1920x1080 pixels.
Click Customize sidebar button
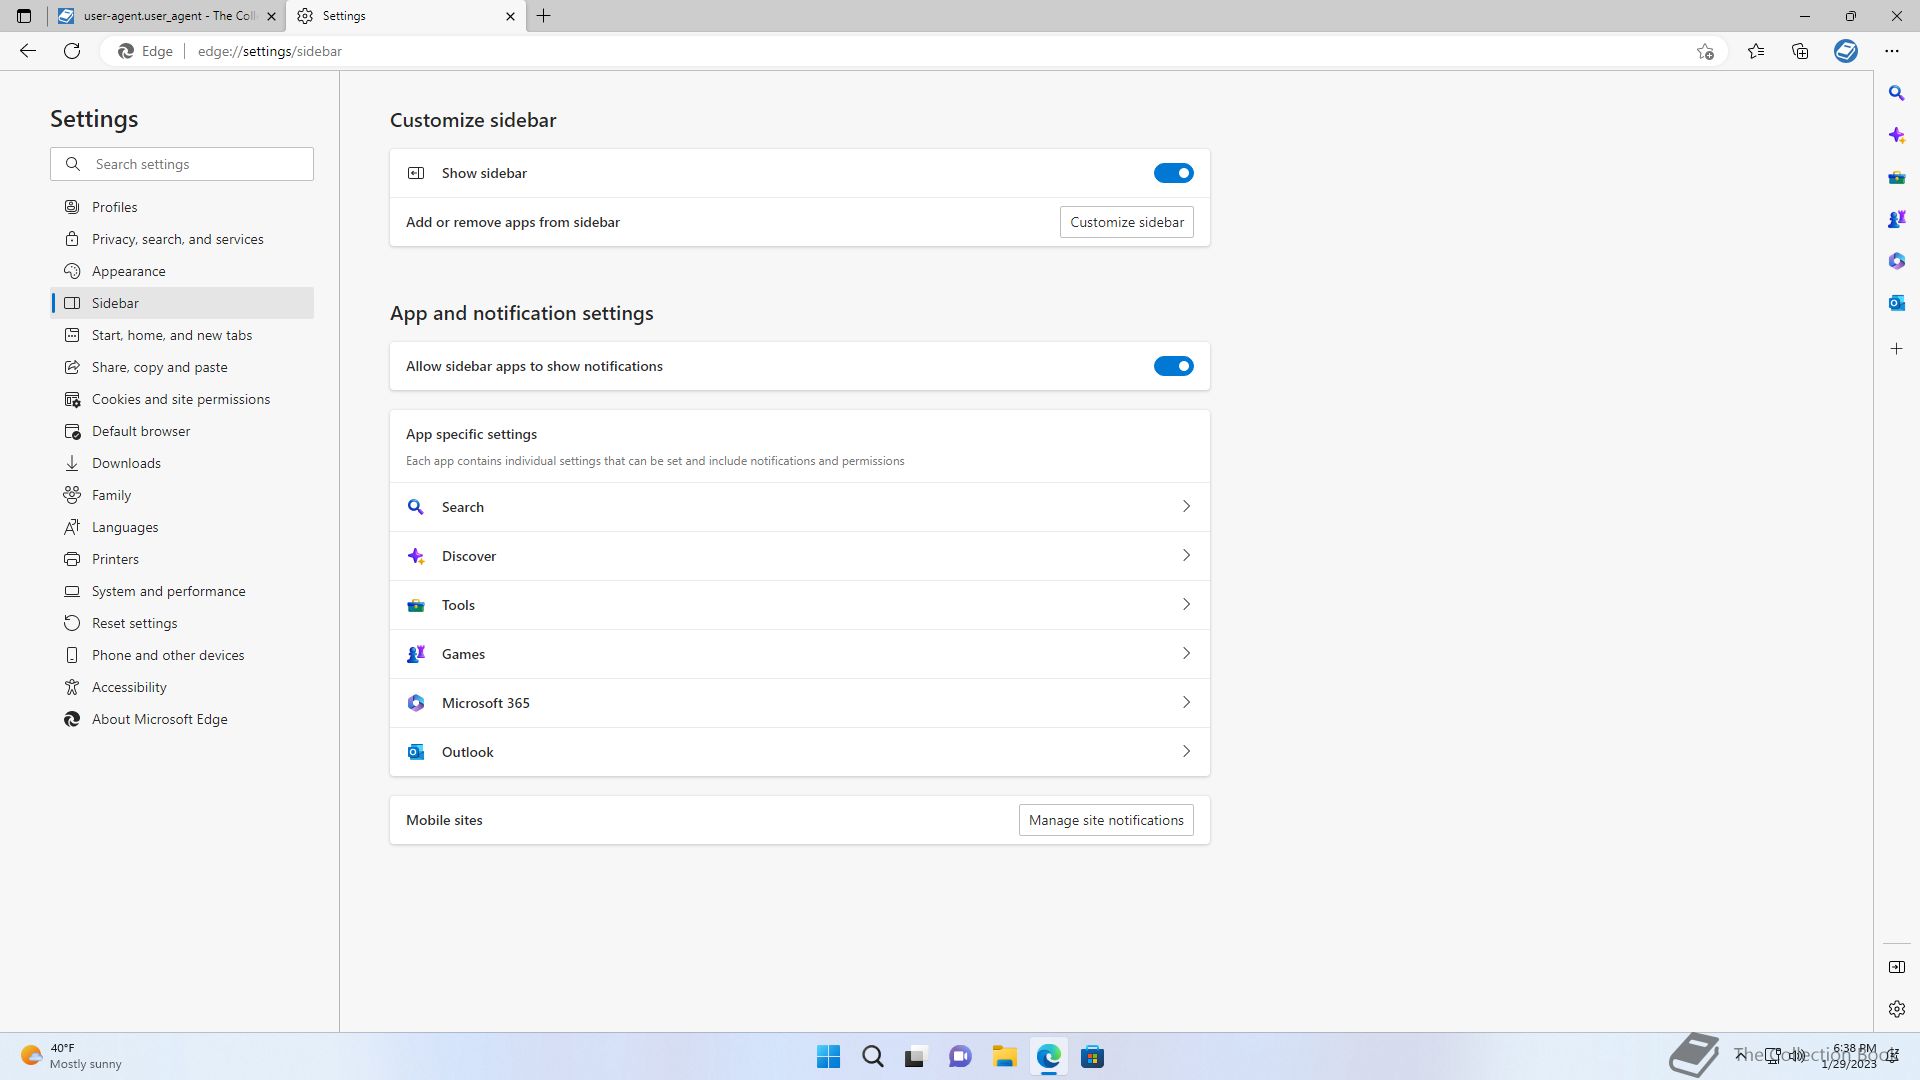pyautogui.click(x=1126, y=222)
